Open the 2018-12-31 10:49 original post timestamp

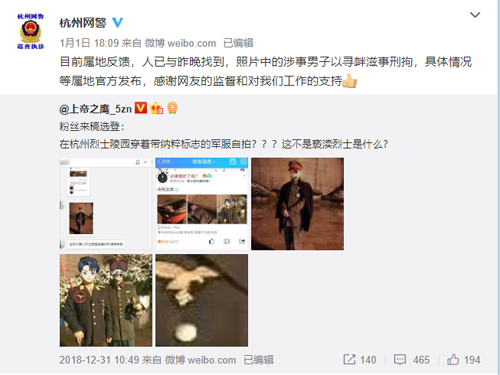click(x=99, y=360)
